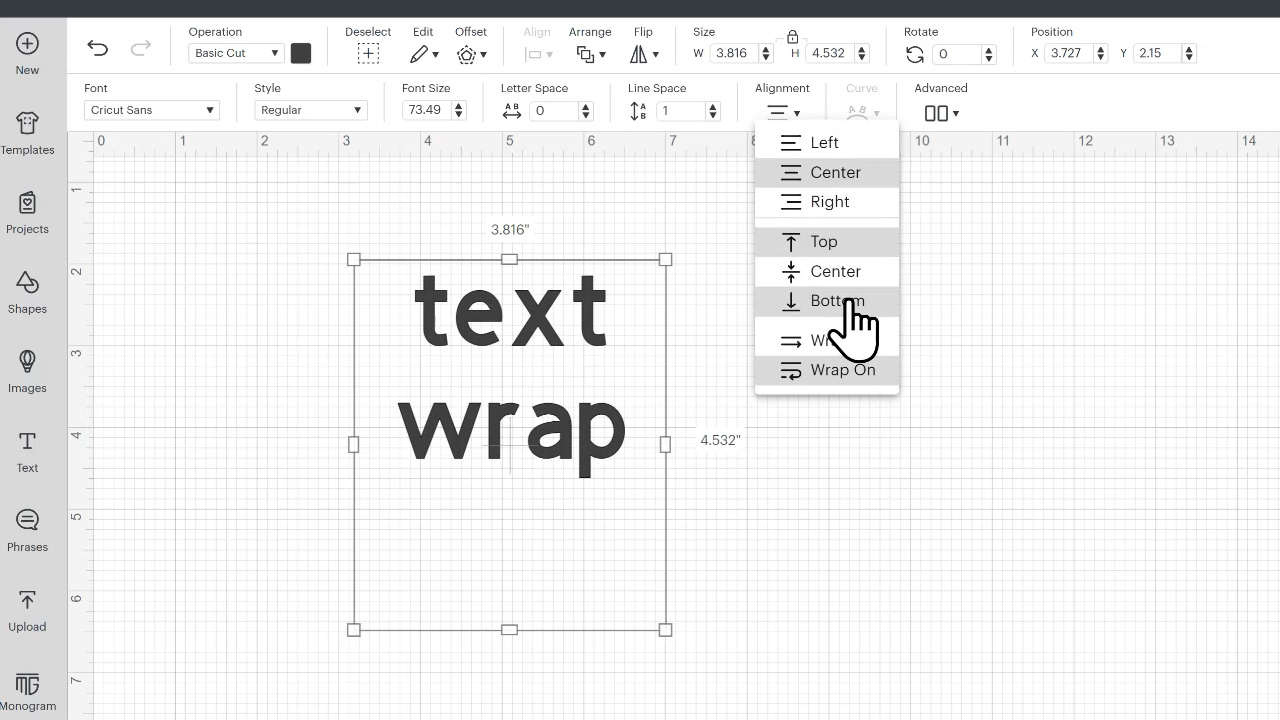
Task: Click the operation color swatch
Action: click(x=301, y=53)
